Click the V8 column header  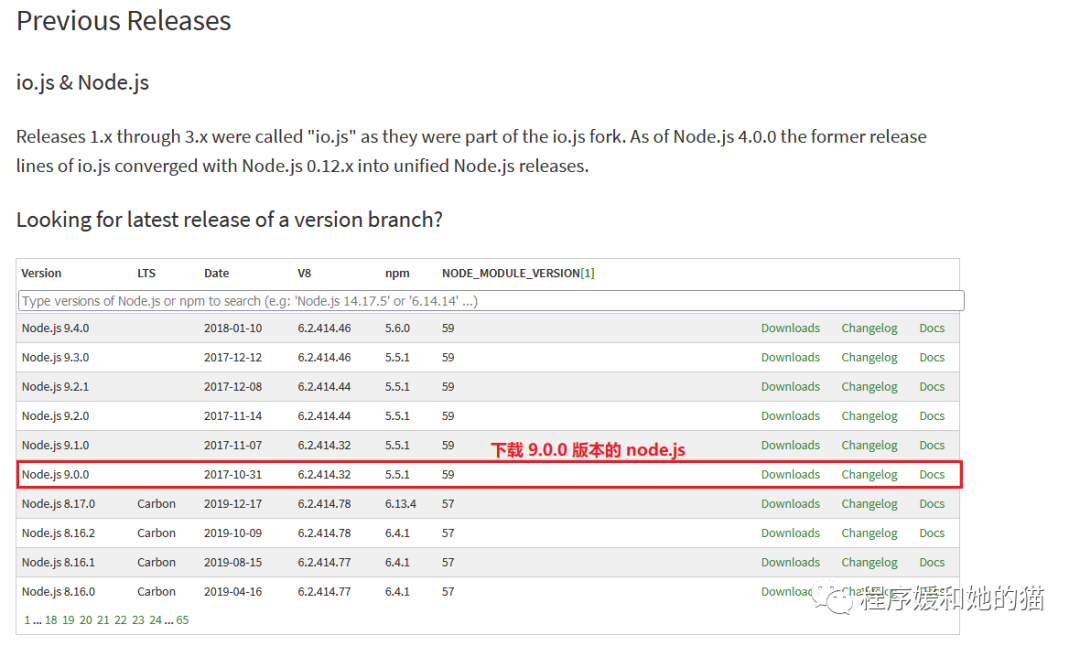coord(304,273)
